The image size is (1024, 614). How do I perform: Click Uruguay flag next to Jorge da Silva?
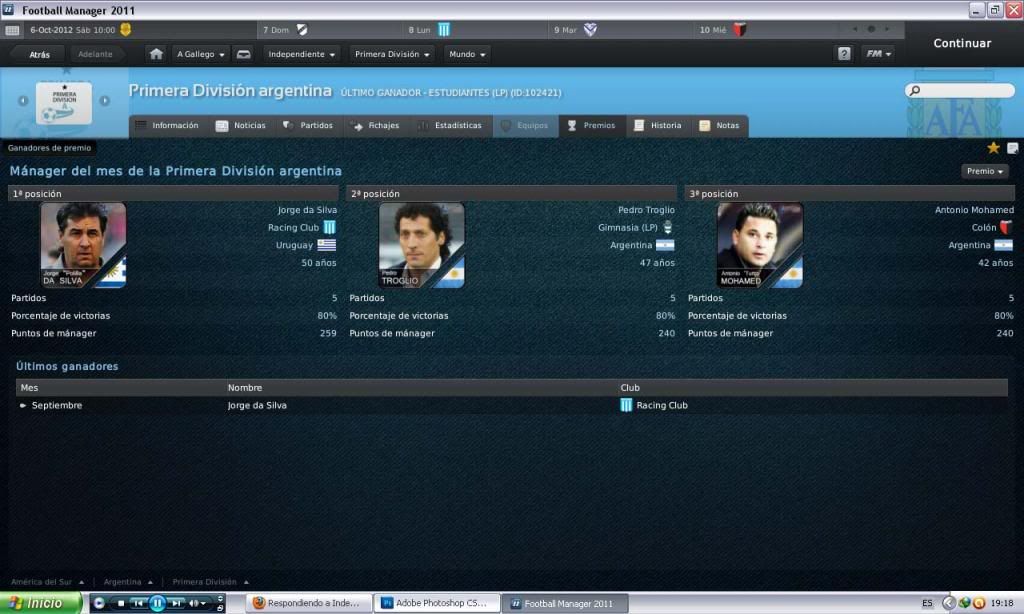[x=327, y=245]
